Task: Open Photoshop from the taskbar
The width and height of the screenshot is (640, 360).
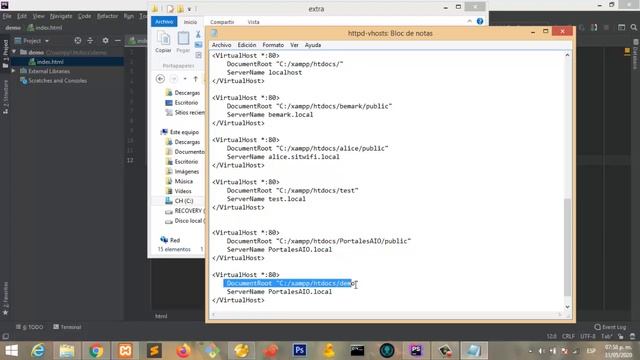Action: (299, 351)
